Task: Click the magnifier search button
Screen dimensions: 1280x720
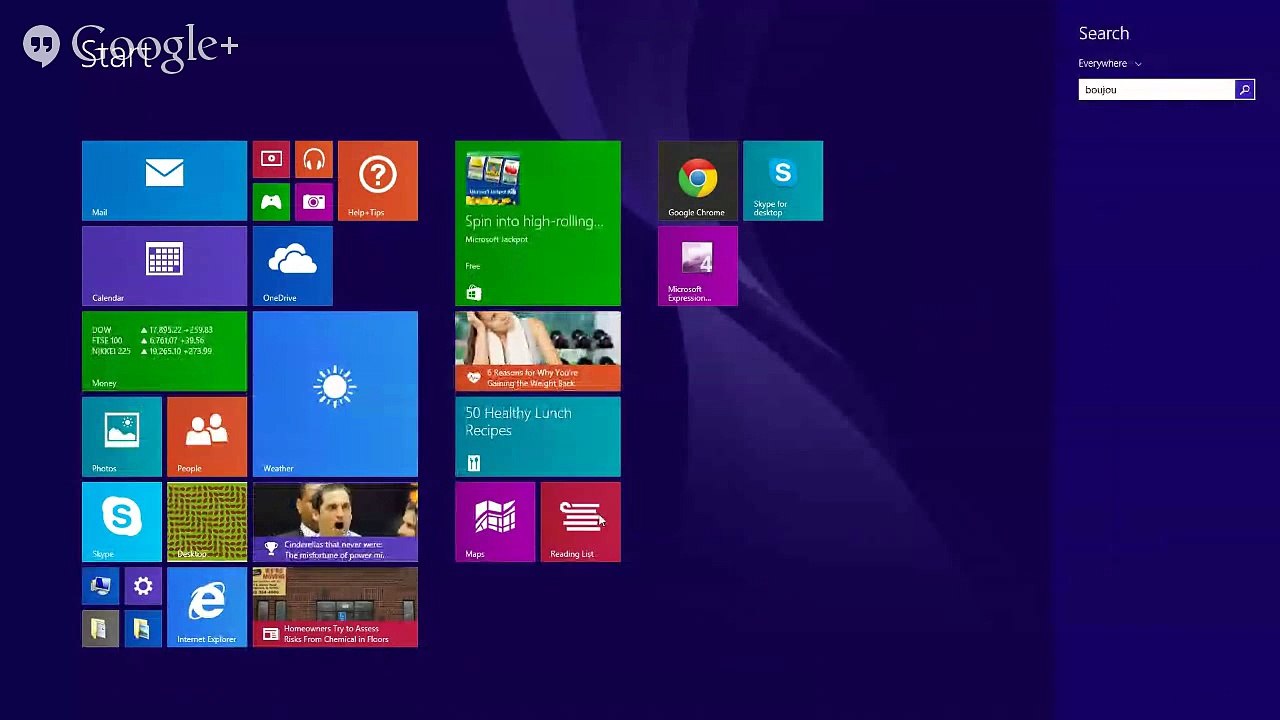Action: [x=1245, y=90]
